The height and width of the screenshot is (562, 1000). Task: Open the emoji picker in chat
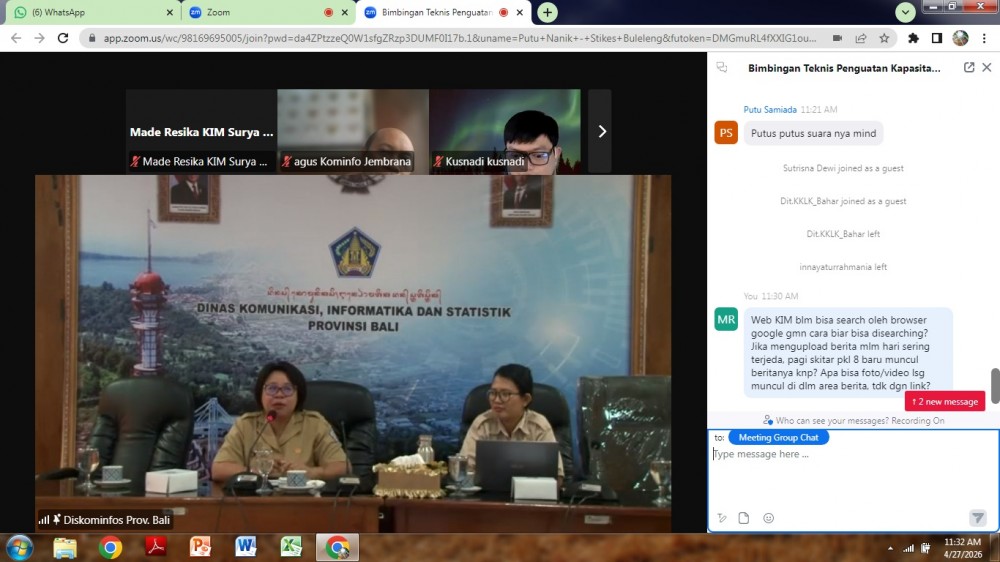pyautogui.click(x=768, y=518)
